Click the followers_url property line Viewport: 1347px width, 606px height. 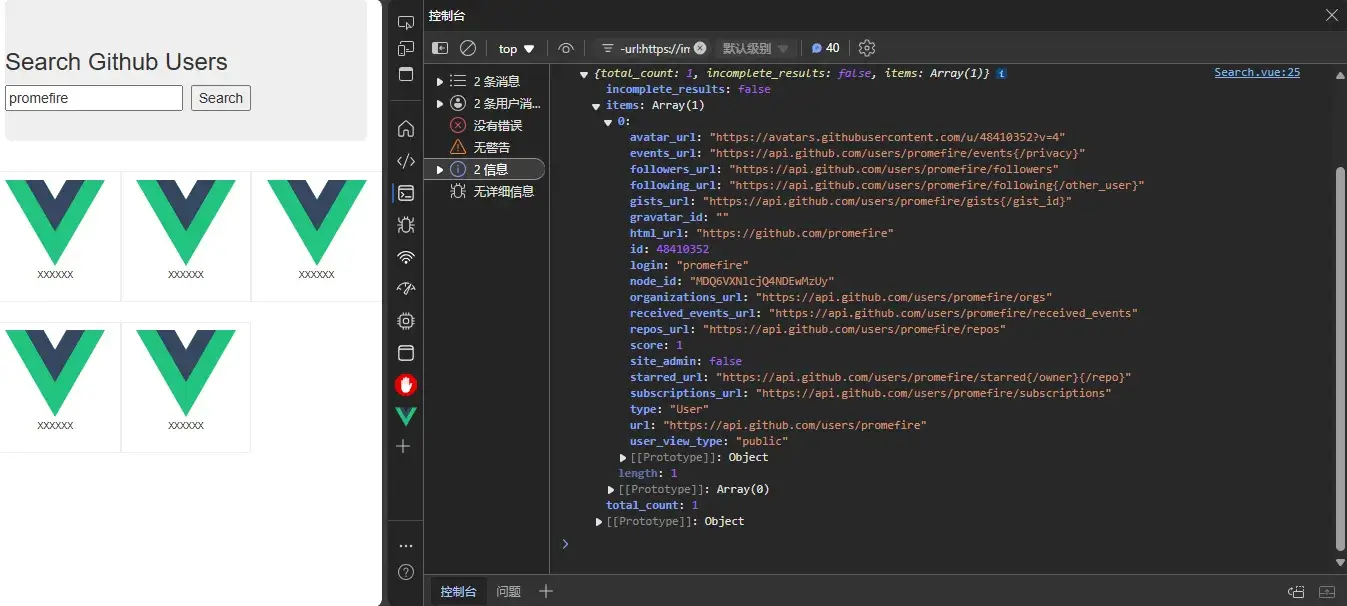pos(844,169)
